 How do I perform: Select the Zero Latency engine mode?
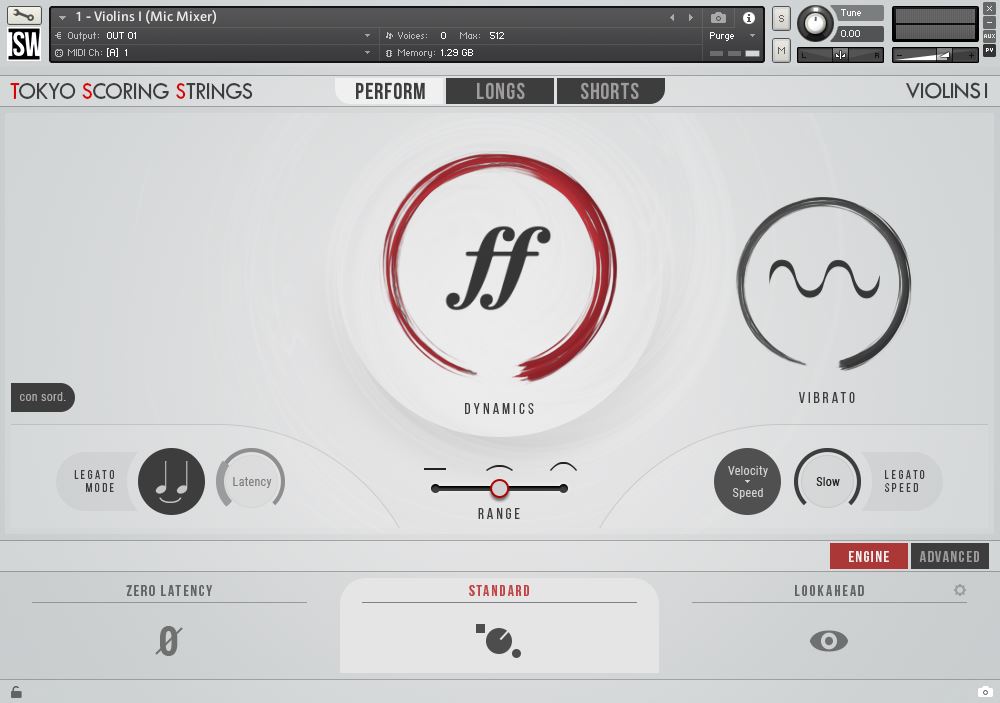(x=169, y=591)
